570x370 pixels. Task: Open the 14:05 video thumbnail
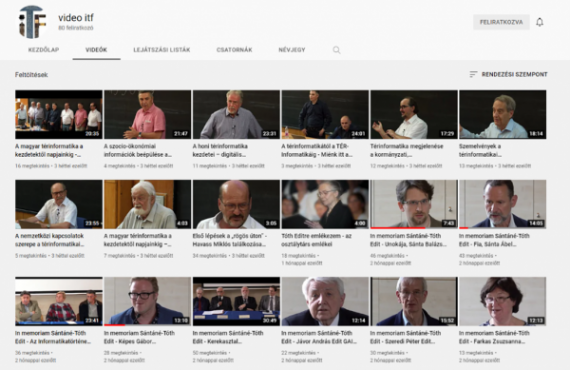tap(503, 204)
